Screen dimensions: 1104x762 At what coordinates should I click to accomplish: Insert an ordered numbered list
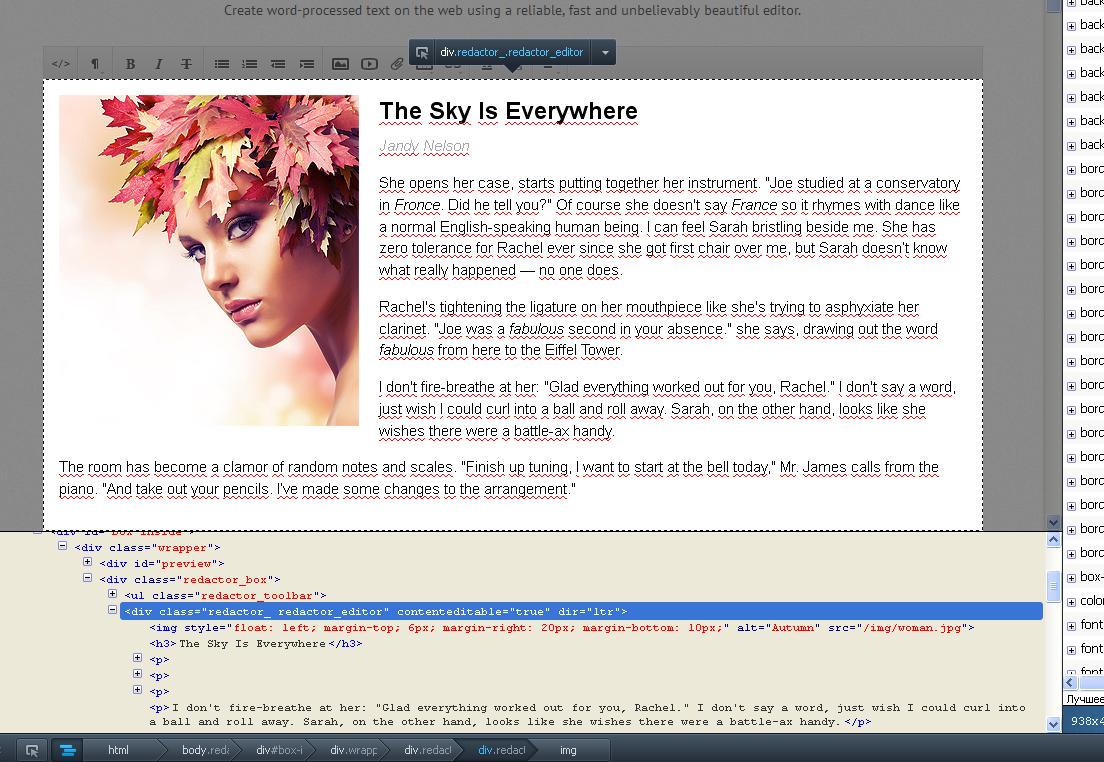click(x=250, y=64)
